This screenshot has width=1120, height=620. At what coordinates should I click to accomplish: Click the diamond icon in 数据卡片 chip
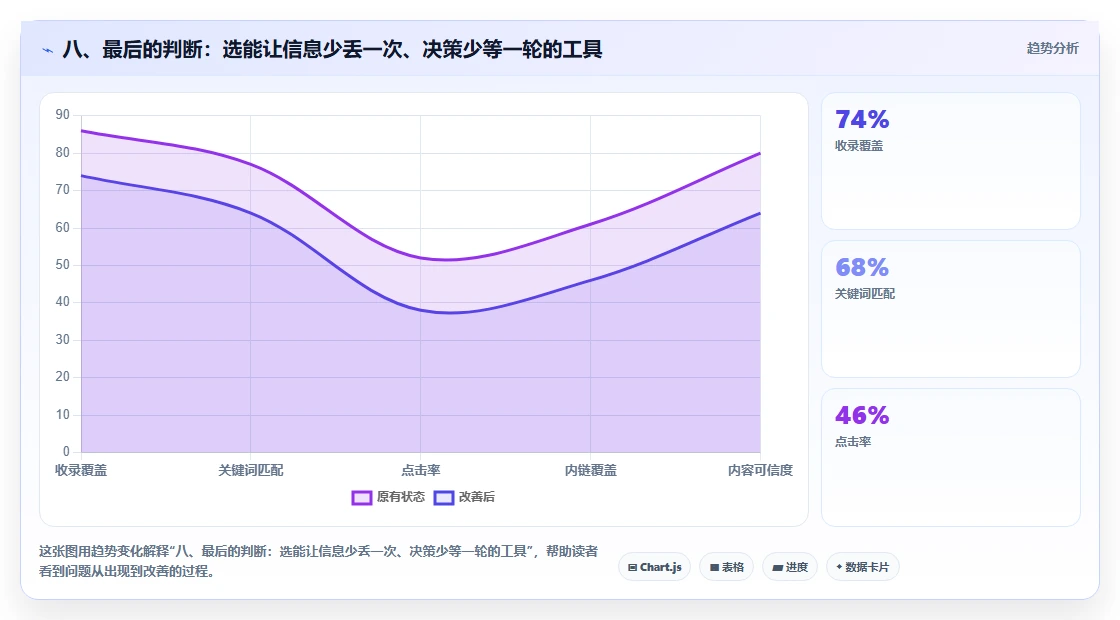pos(839,567)
